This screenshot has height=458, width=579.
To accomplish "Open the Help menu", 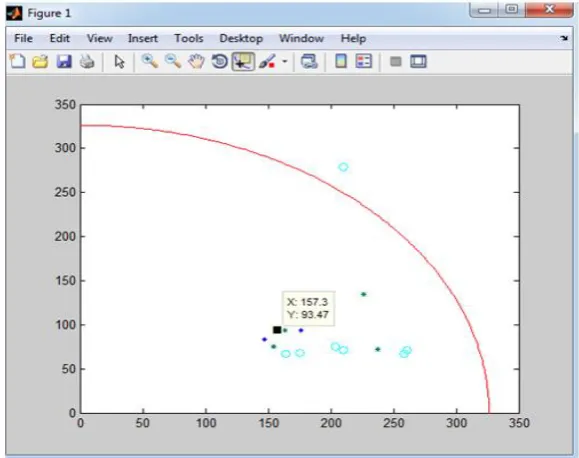I will (353, 38).
